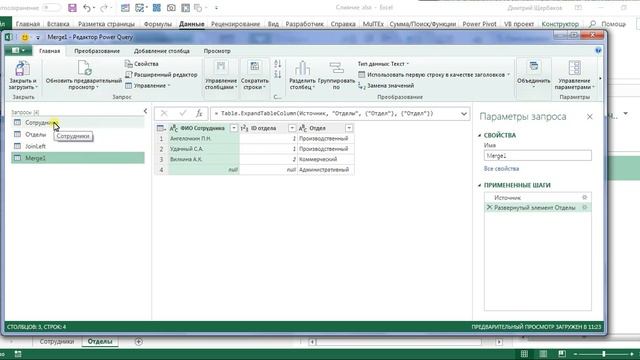Open the Manage (Управление) dropdown

147,86
